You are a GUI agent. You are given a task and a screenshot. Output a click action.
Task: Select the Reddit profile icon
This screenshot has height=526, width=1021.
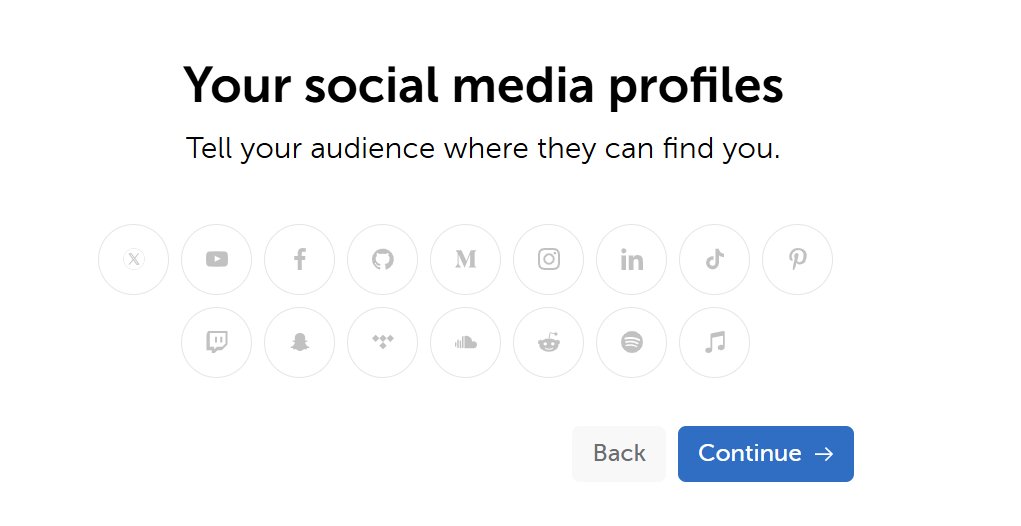pos(548,343)
